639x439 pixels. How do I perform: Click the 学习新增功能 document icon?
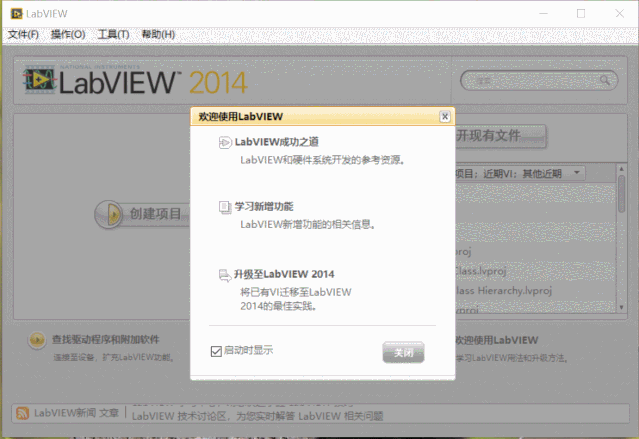[225, 207]
